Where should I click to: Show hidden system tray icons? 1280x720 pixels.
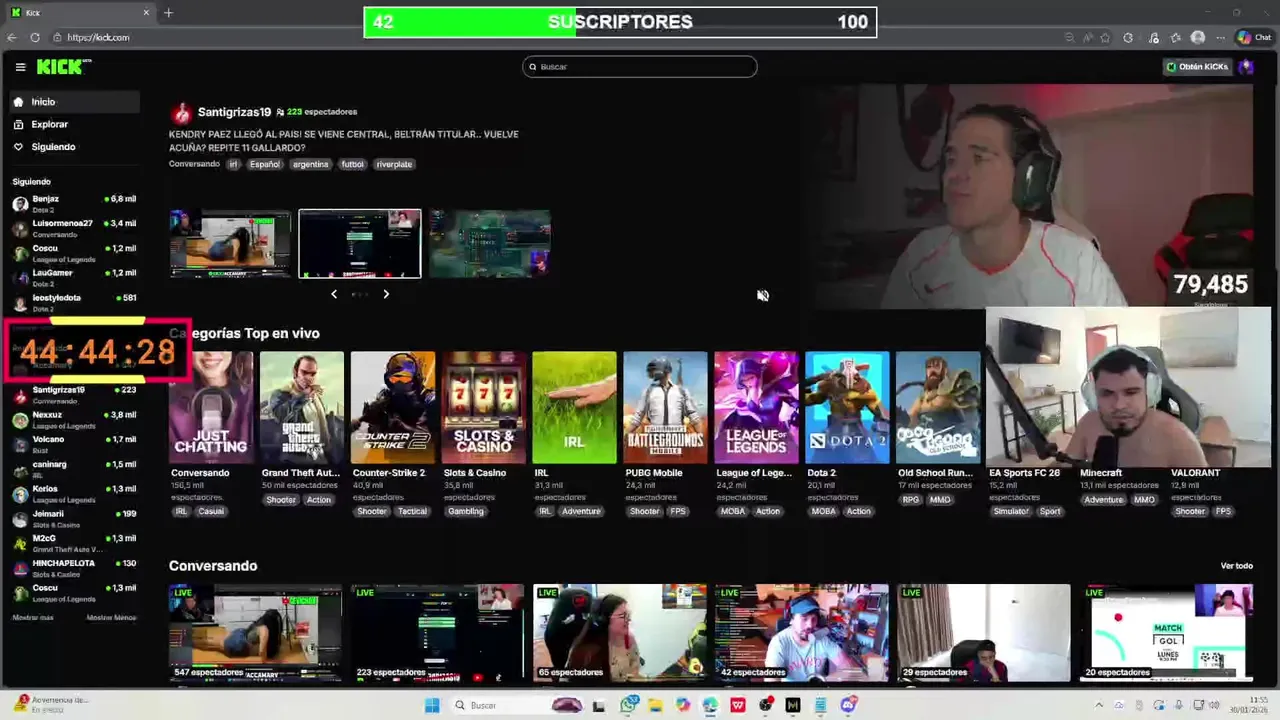pos(1099,705)
